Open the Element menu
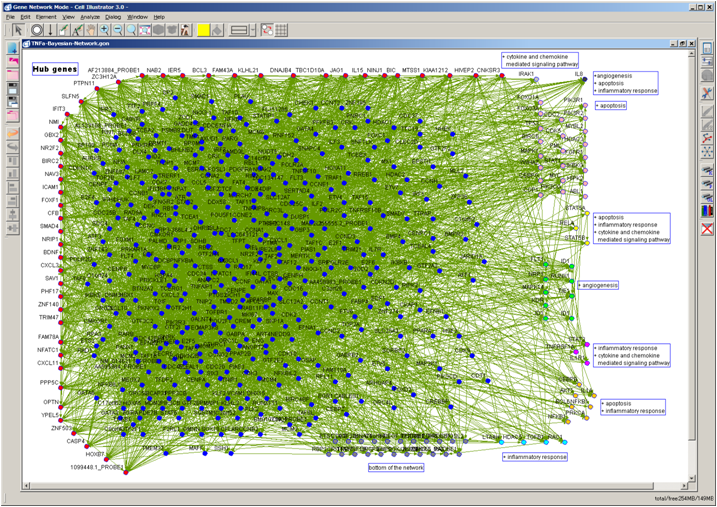Screen dimensions: 717x507 (46, 17)
